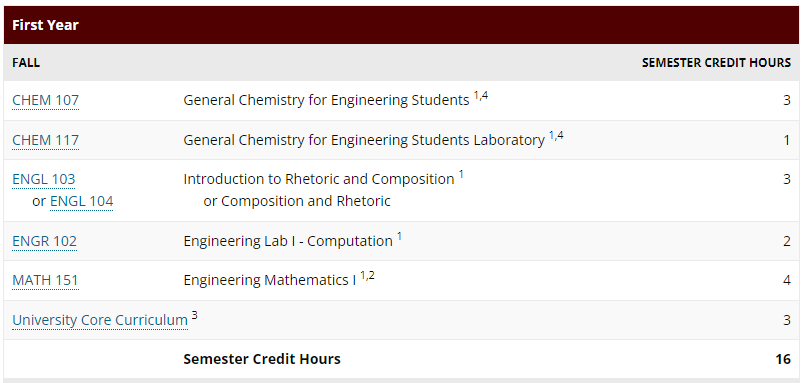Viewport: 812px width, 383px height.
Task: Open the University Core Curriculum link
Action: pyautogui.click(x=100, y=320)
